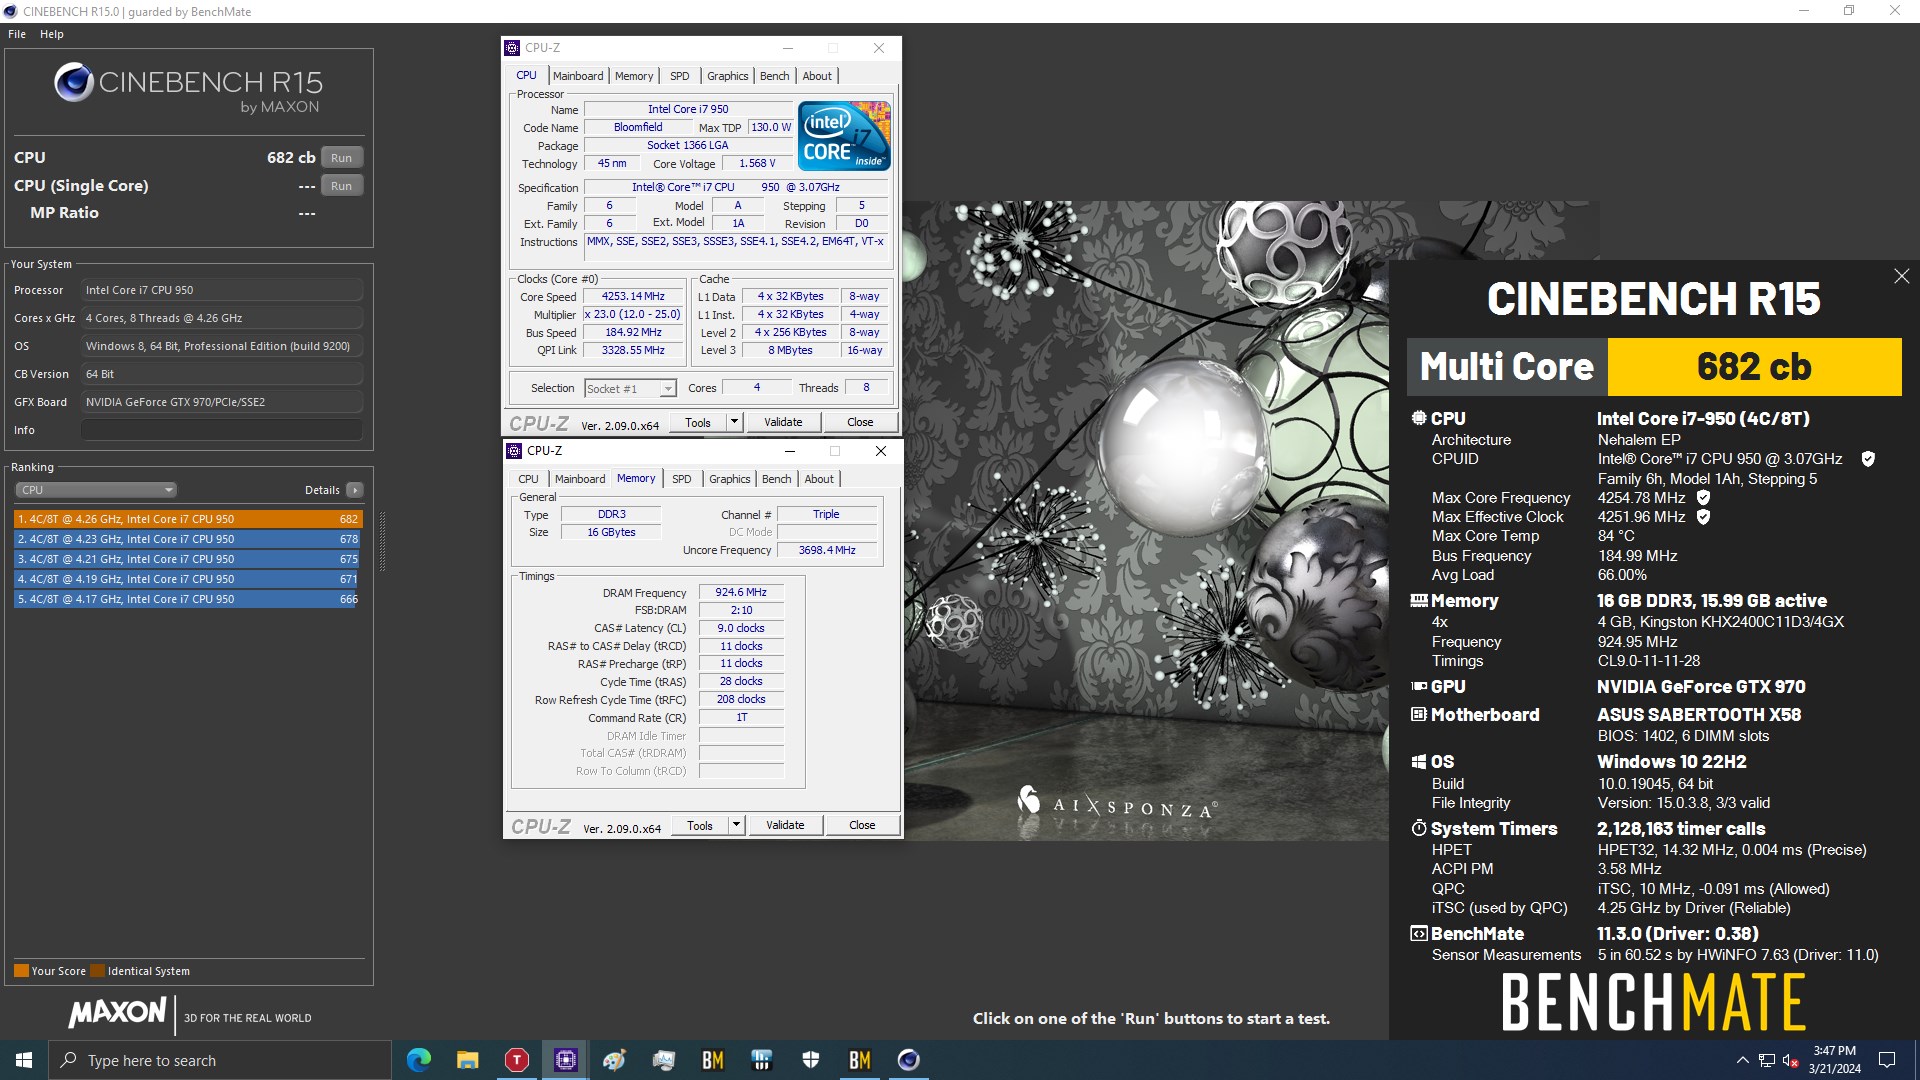Close the BenchMate result overlay panel
Image resolution: width=1920 pixels, height=1080 pixels.
1901,276
